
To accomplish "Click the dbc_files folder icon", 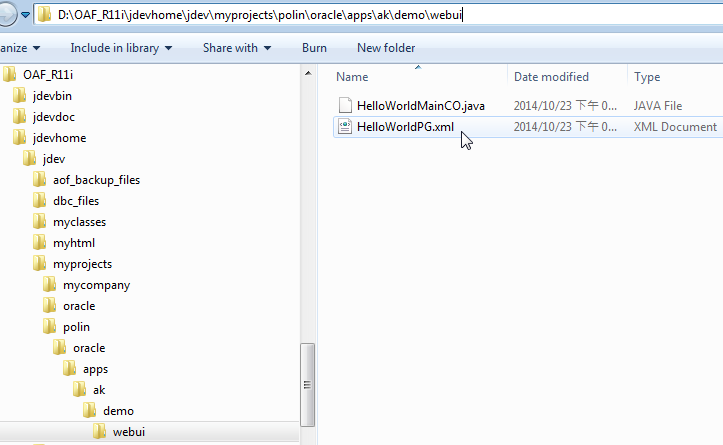I will pos(40,201).
